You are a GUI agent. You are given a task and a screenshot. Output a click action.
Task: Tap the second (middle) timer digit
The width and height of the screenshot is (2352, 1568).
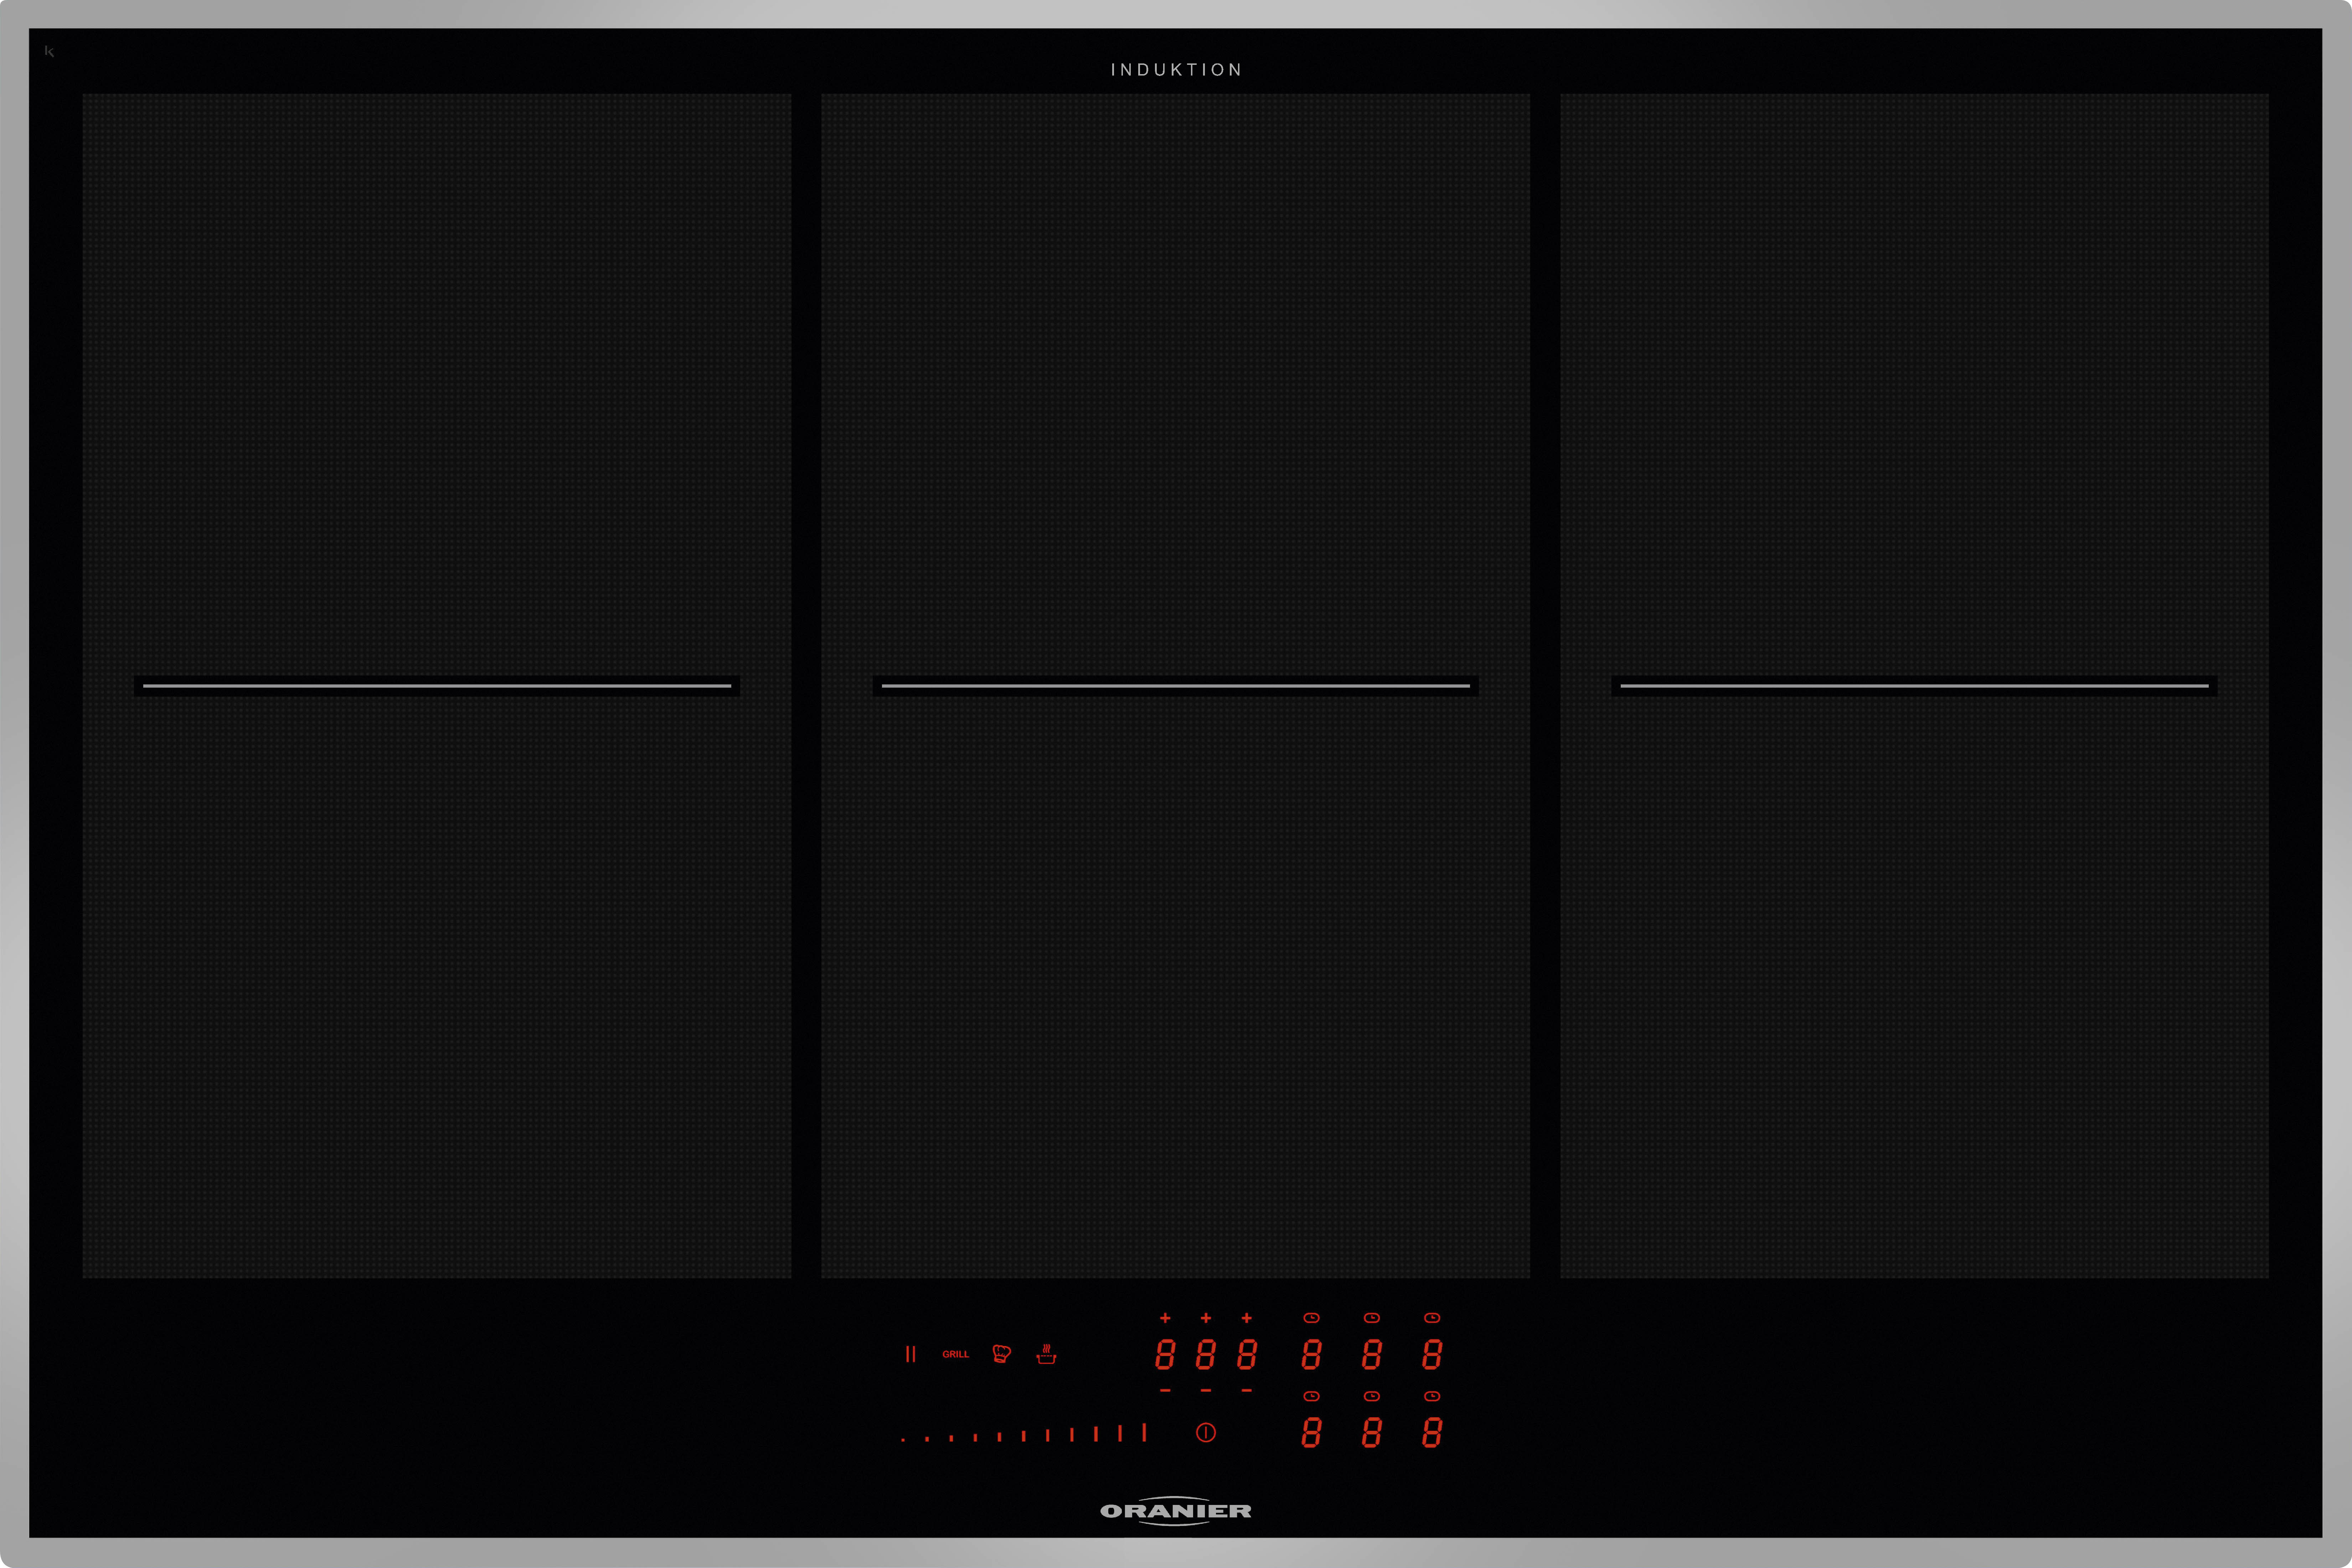coord(1206,1355)
